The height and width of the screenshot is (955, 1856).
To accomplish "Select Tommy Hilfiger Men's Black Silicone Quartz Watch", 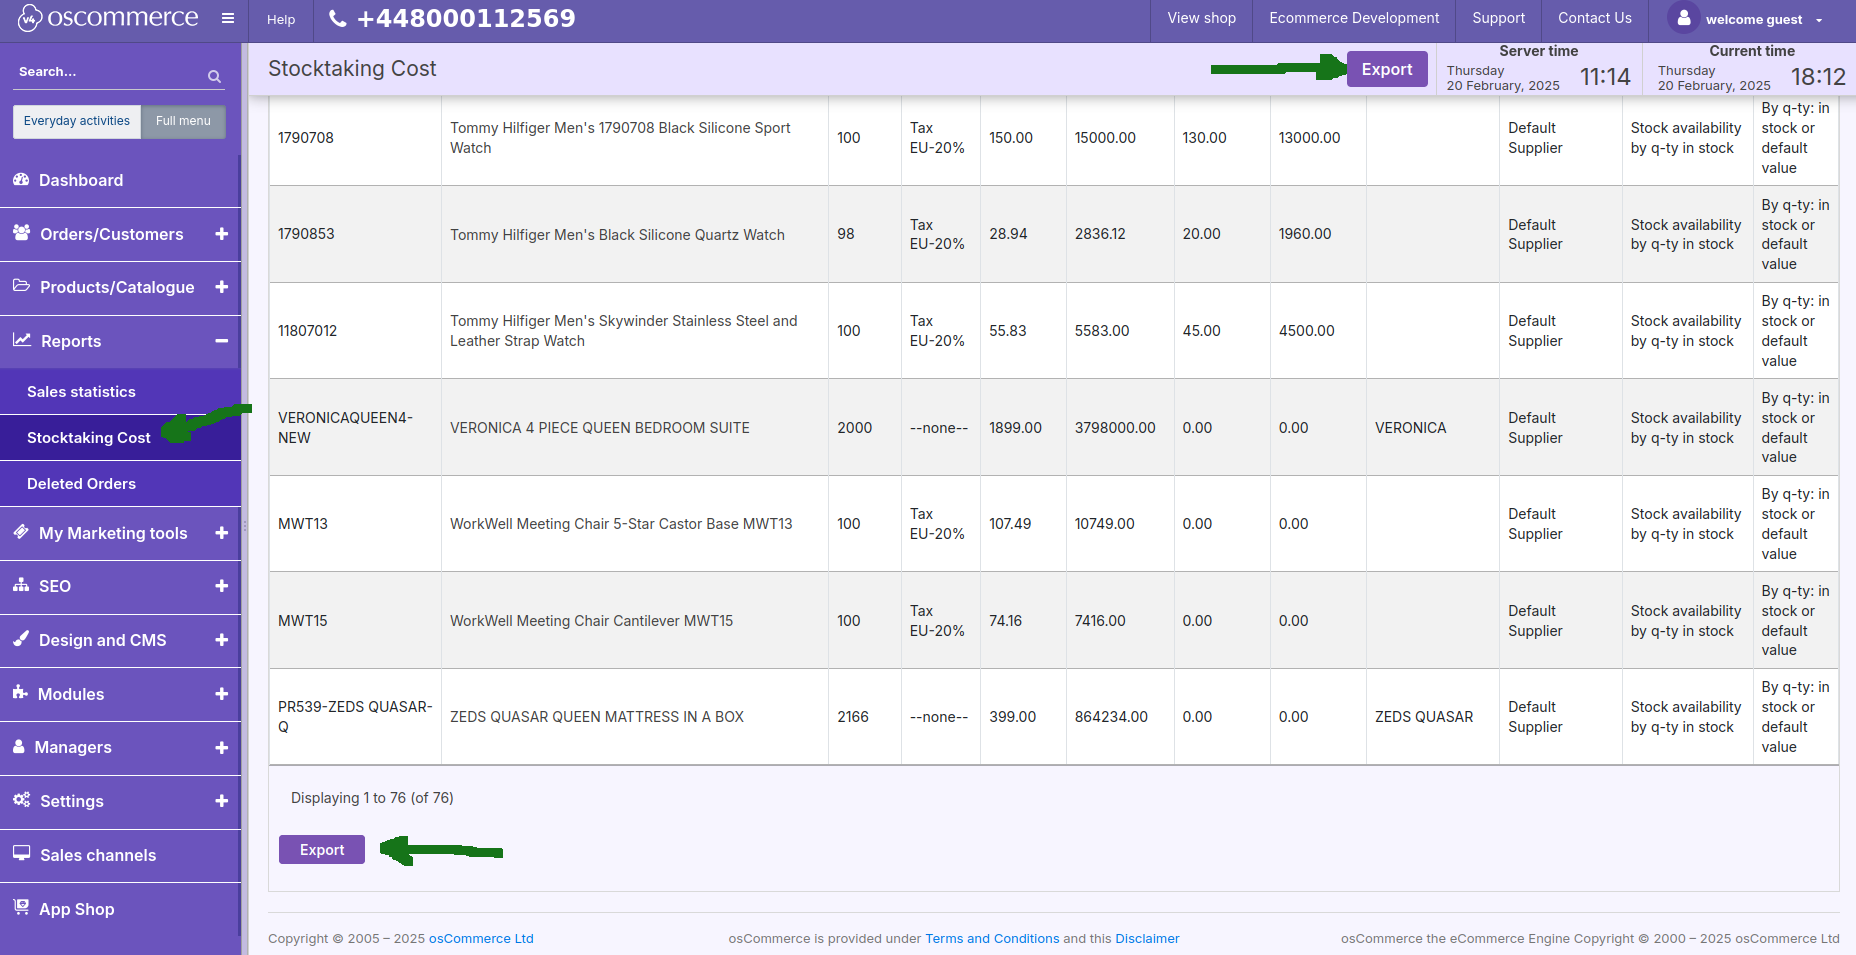I will (617, 235).
